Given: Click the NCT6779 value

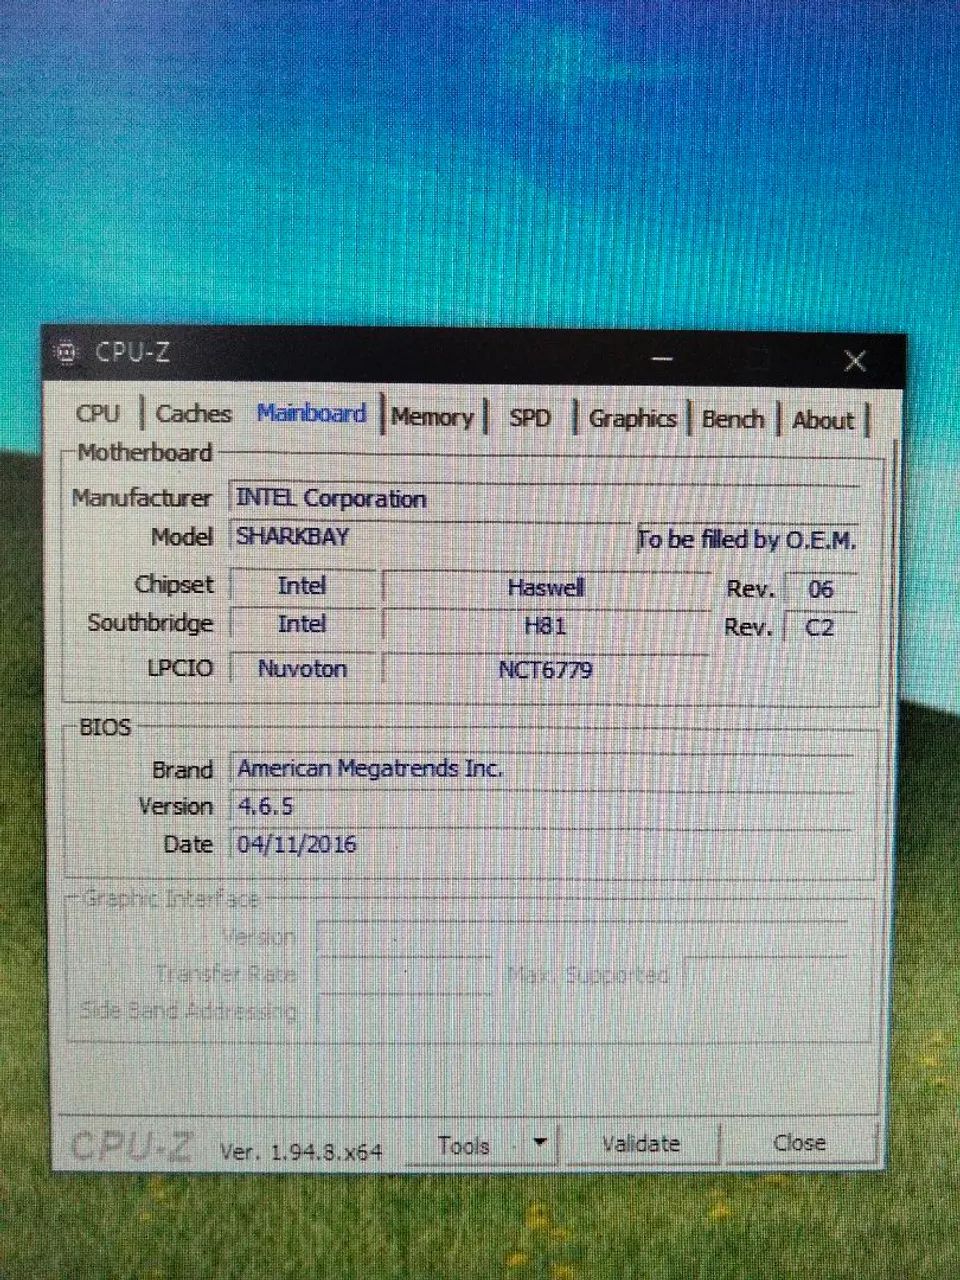Looking at the screenshot, I should tap(546, 670).
